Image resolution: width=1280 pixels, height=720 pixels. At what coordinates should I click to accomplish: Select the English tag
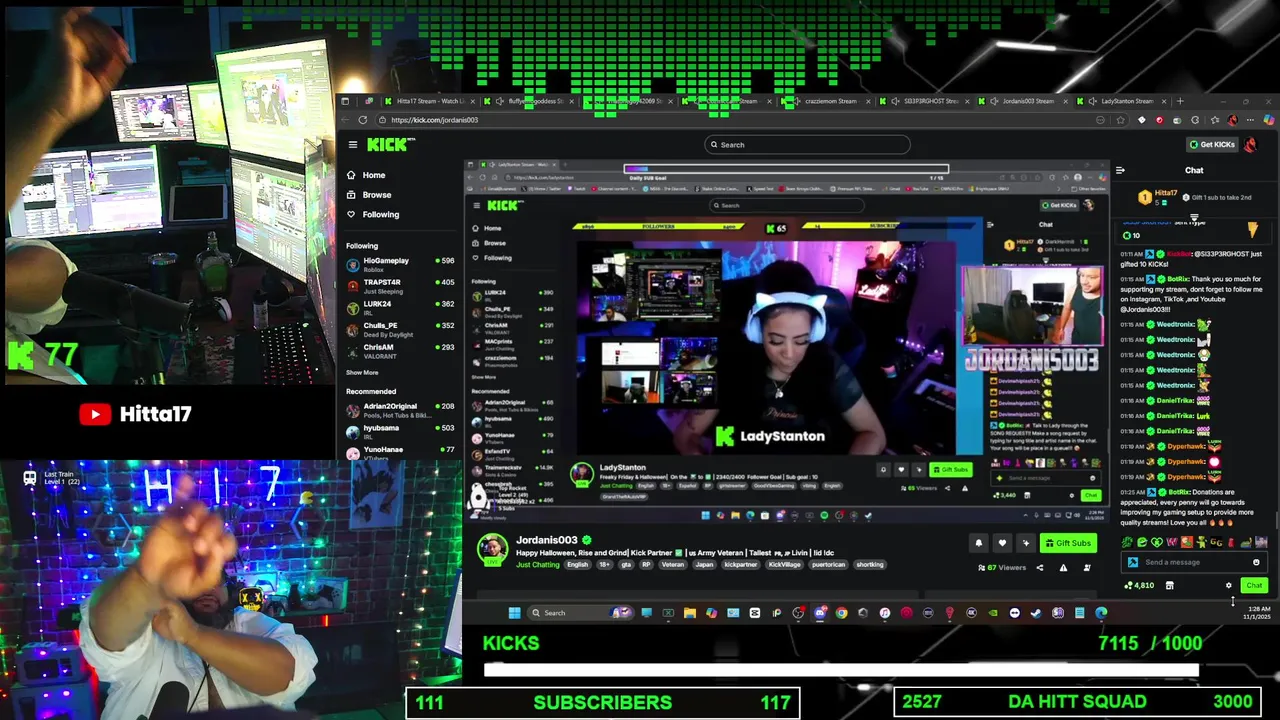[x=578, y=565]
